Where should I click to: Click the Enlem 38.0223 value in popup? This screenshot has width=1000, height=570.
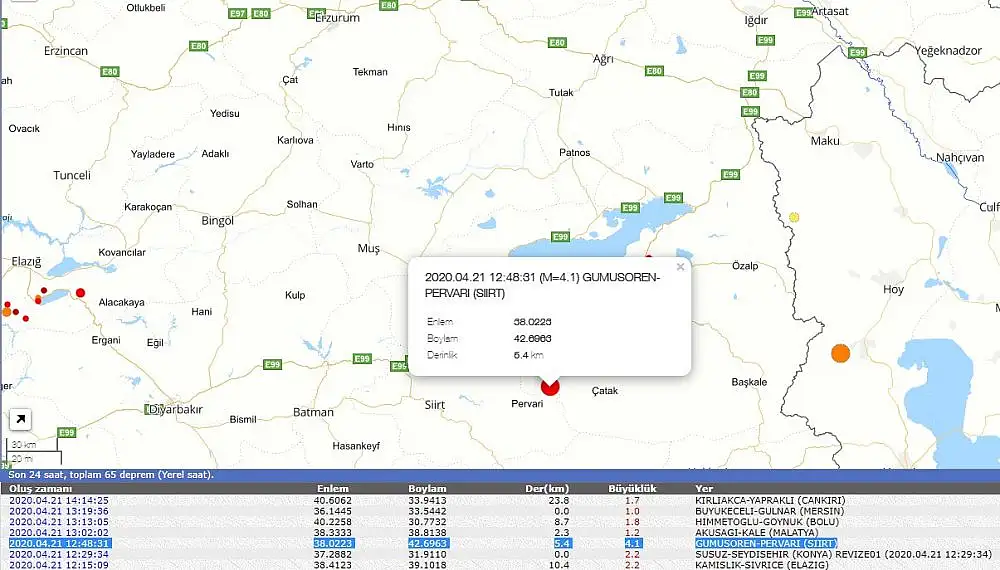click(533, 322)
